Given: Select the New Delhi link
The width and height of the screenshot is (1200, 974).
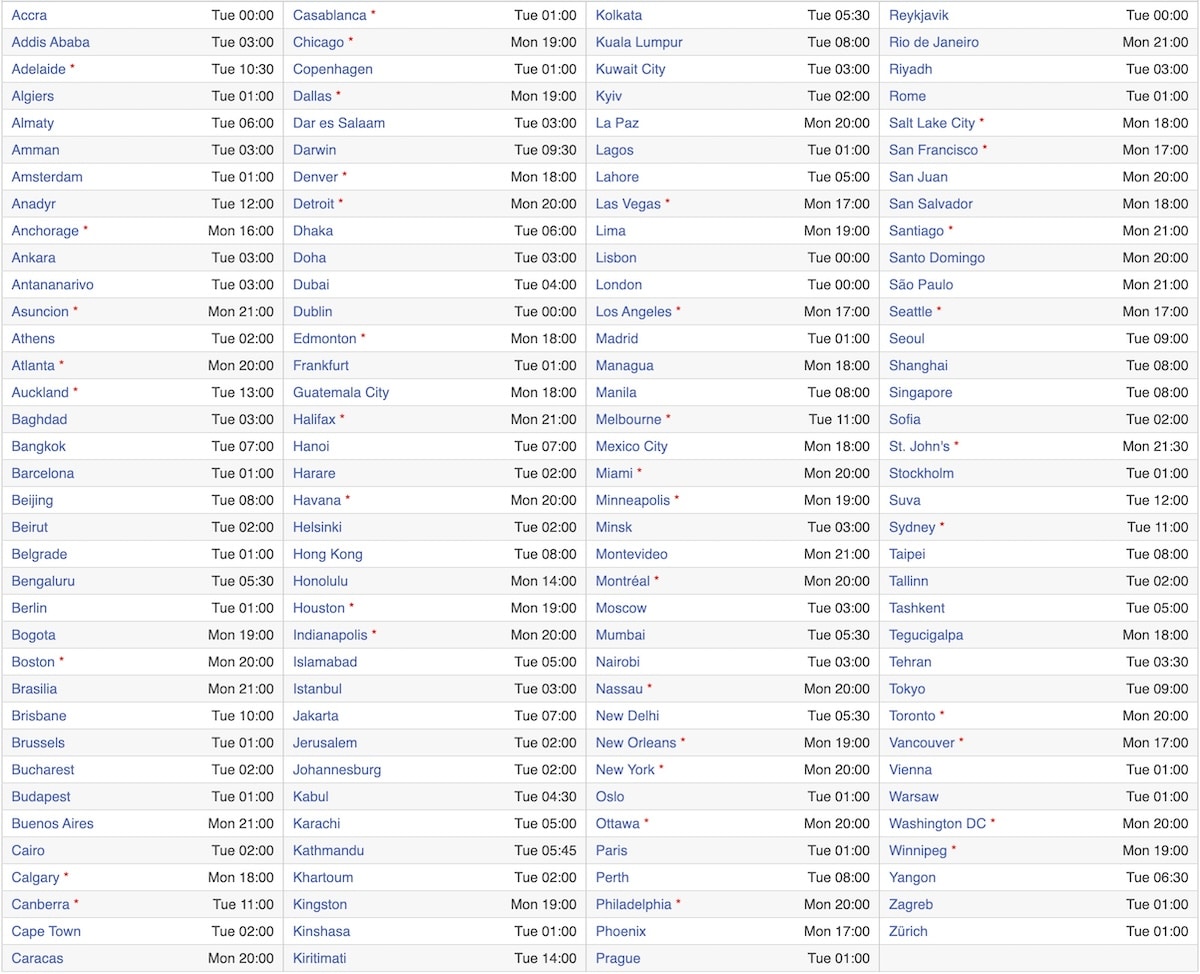Looking at the screenshot, I should (627, 716).
